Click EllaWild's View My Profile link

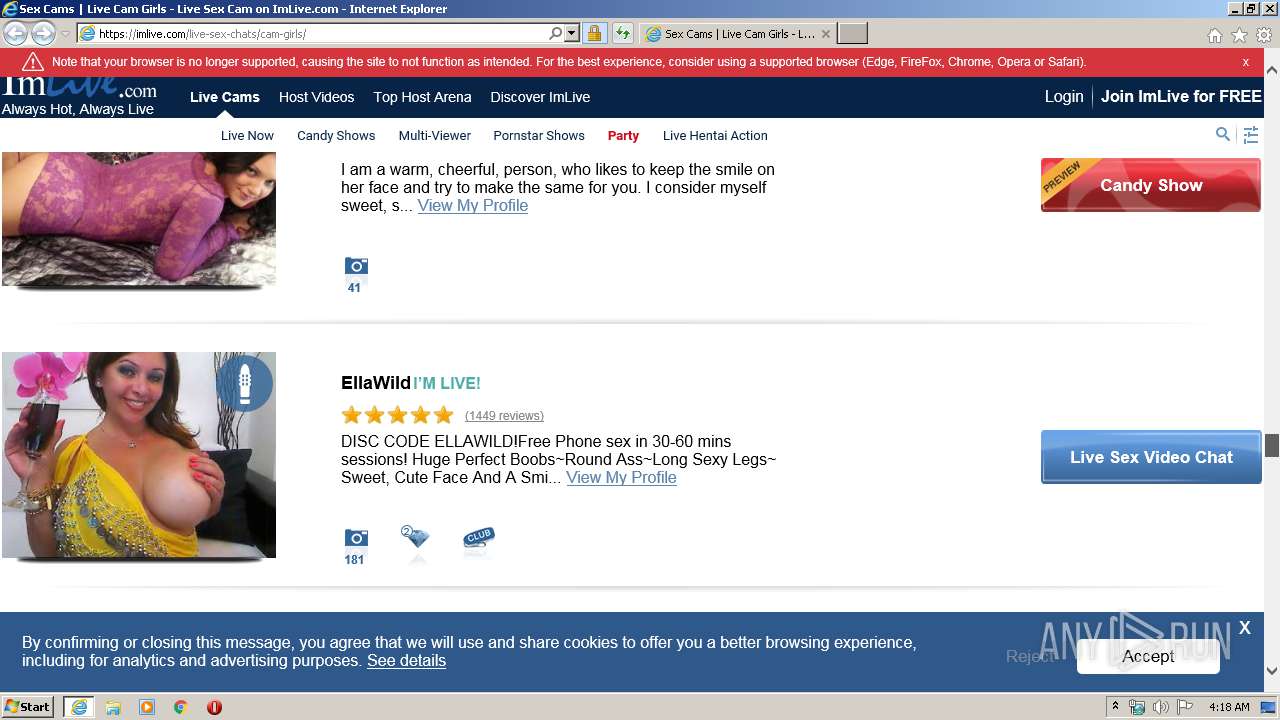coord(622,478)
